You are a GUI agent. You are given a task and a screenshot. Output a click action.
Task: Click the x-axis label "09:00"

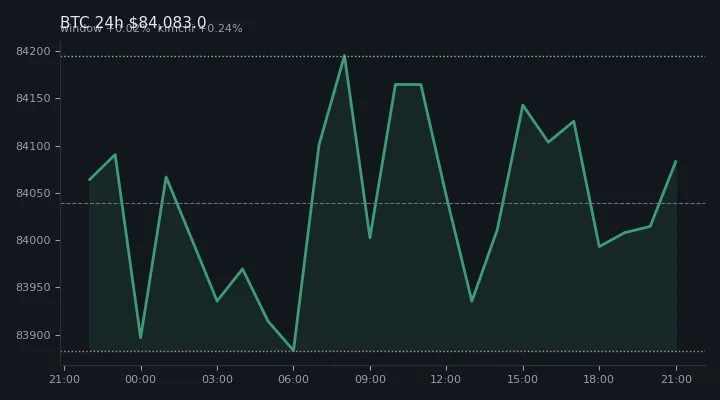(x=370, y=379)
